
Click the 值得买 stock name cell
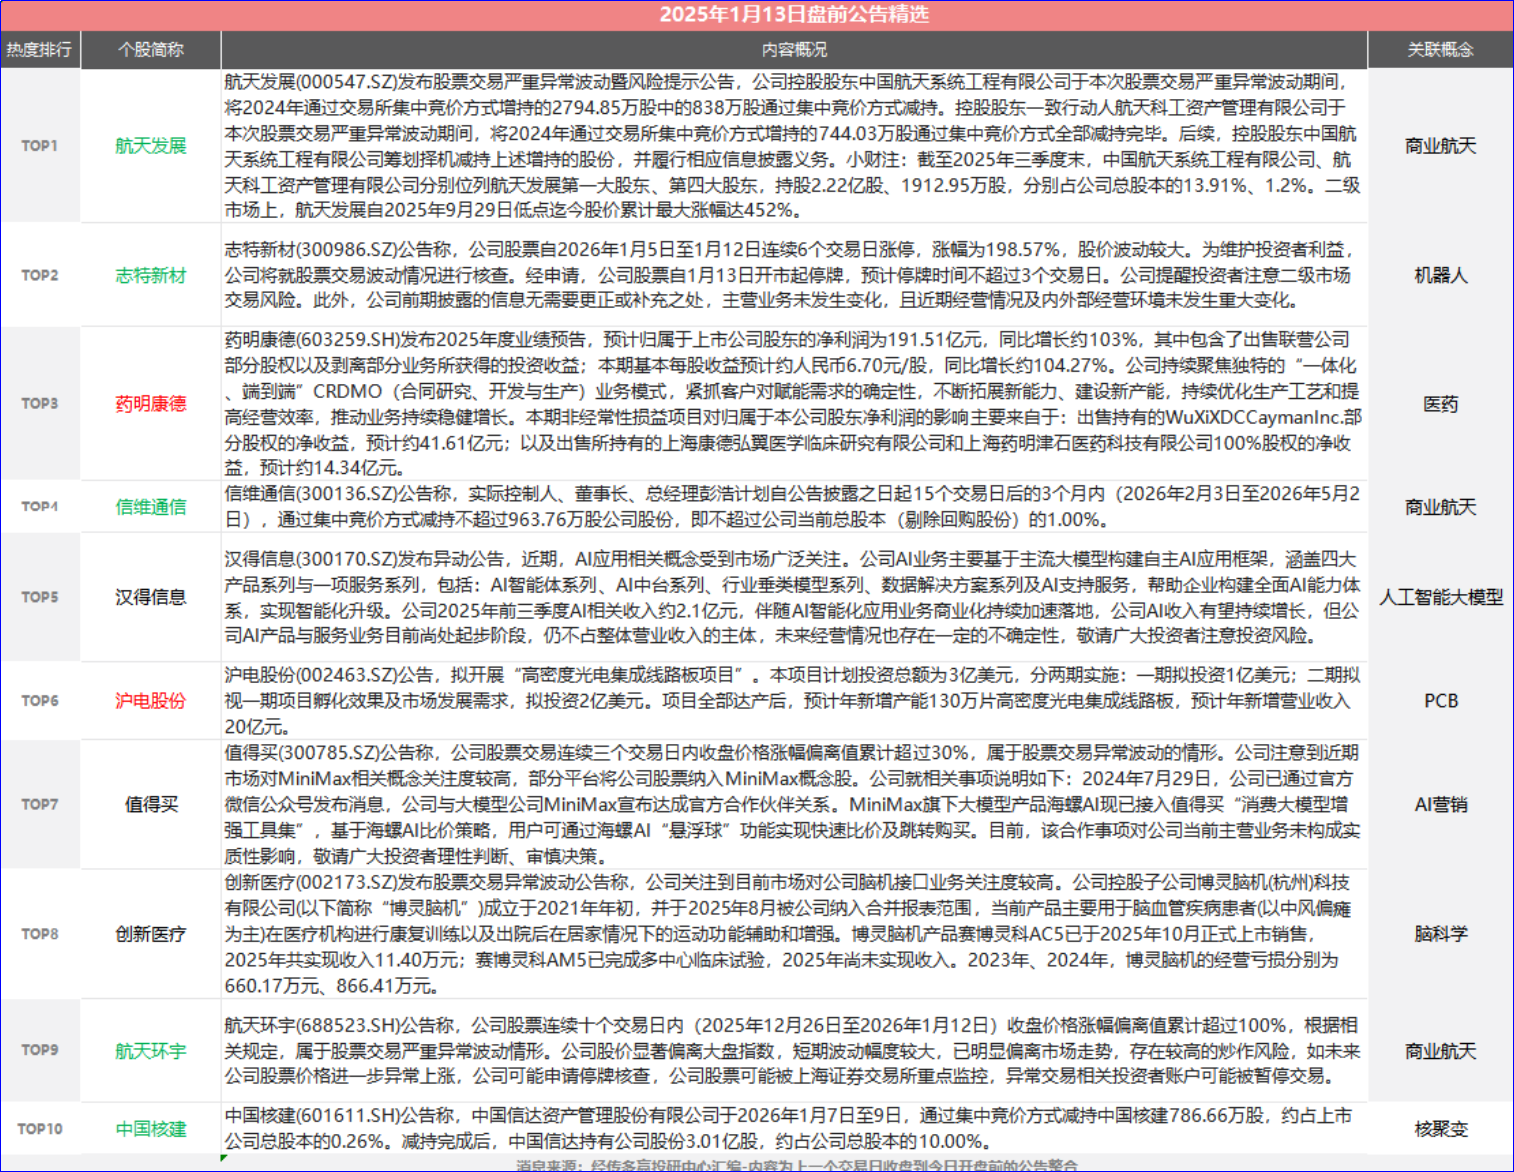150,804
